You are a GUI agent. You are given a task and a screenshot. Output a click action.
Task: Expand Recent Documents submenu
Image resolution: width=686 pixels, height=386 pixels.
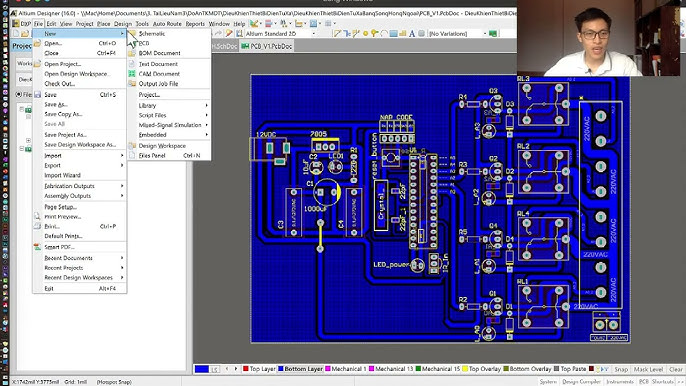(x=122, y=258)
